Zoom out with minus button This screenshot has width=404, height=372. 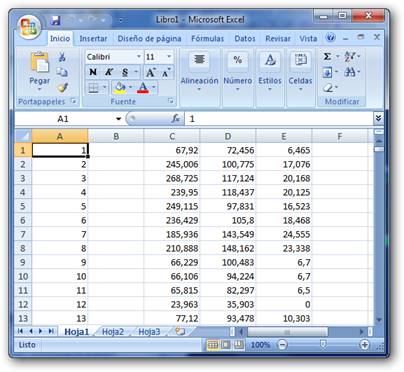tap(282, 344)
